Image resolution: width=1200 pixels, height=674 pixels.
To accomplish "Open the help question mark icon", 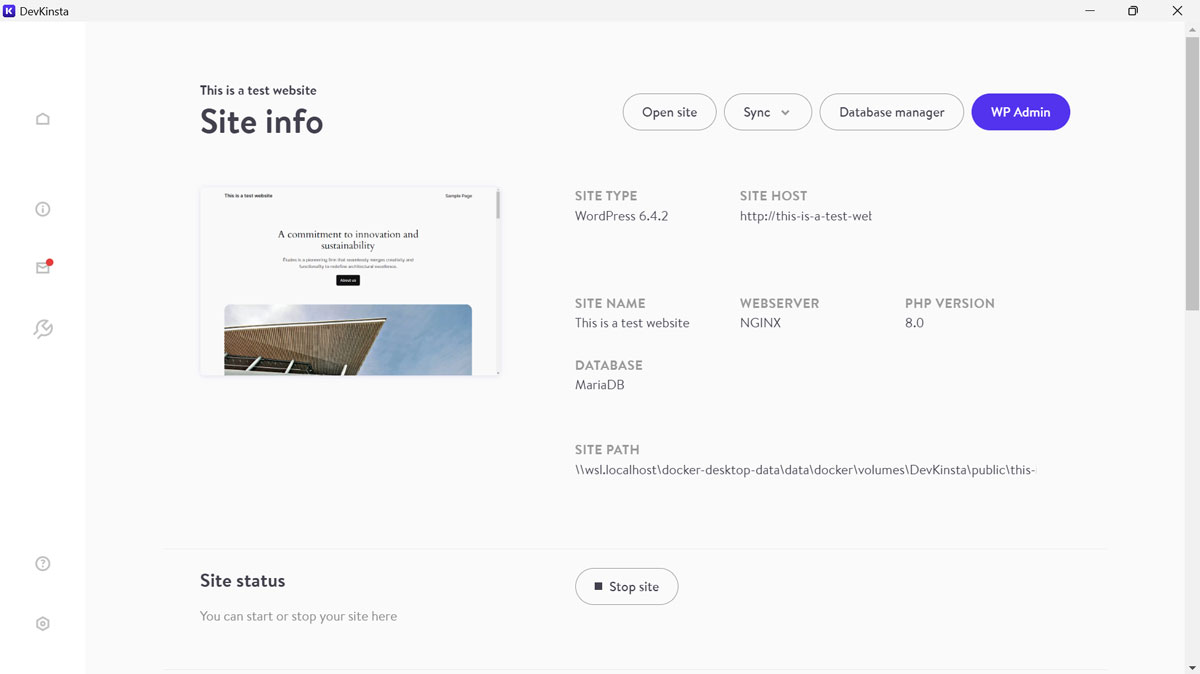I will (x=42, y=563).
